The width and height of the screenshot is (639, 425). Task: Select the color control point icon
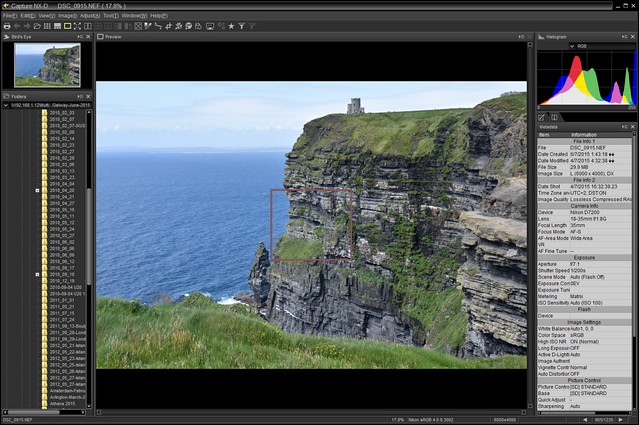(189, 26)
